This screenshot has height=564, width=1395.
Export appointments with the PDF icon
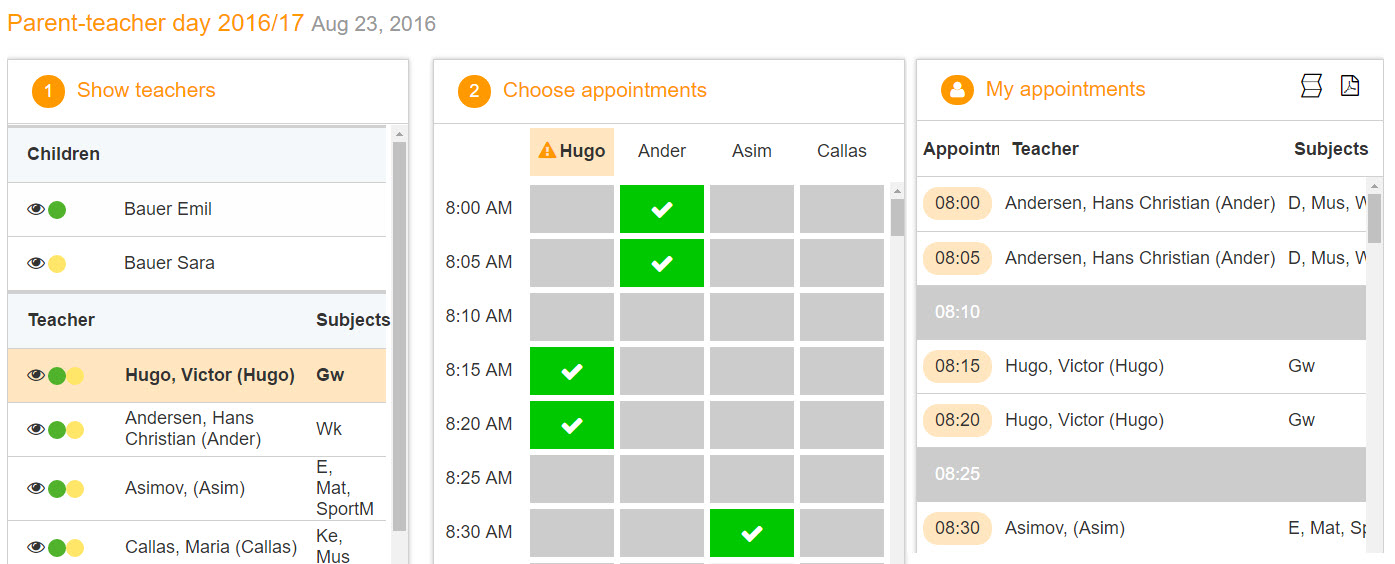(x=1350, y=86)
